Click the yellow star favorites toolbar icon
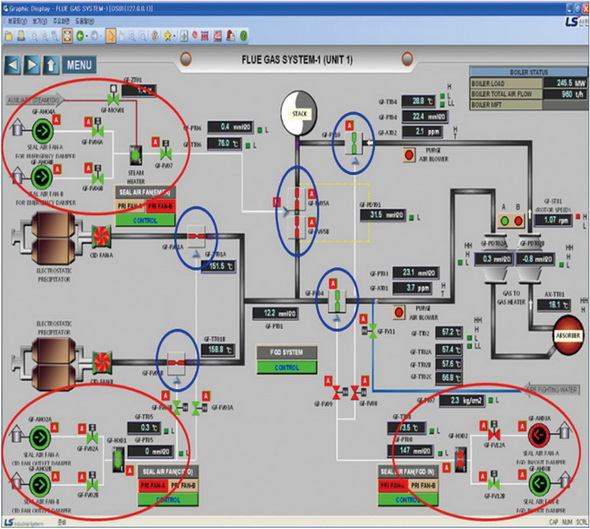 click(x=167, y=36)
